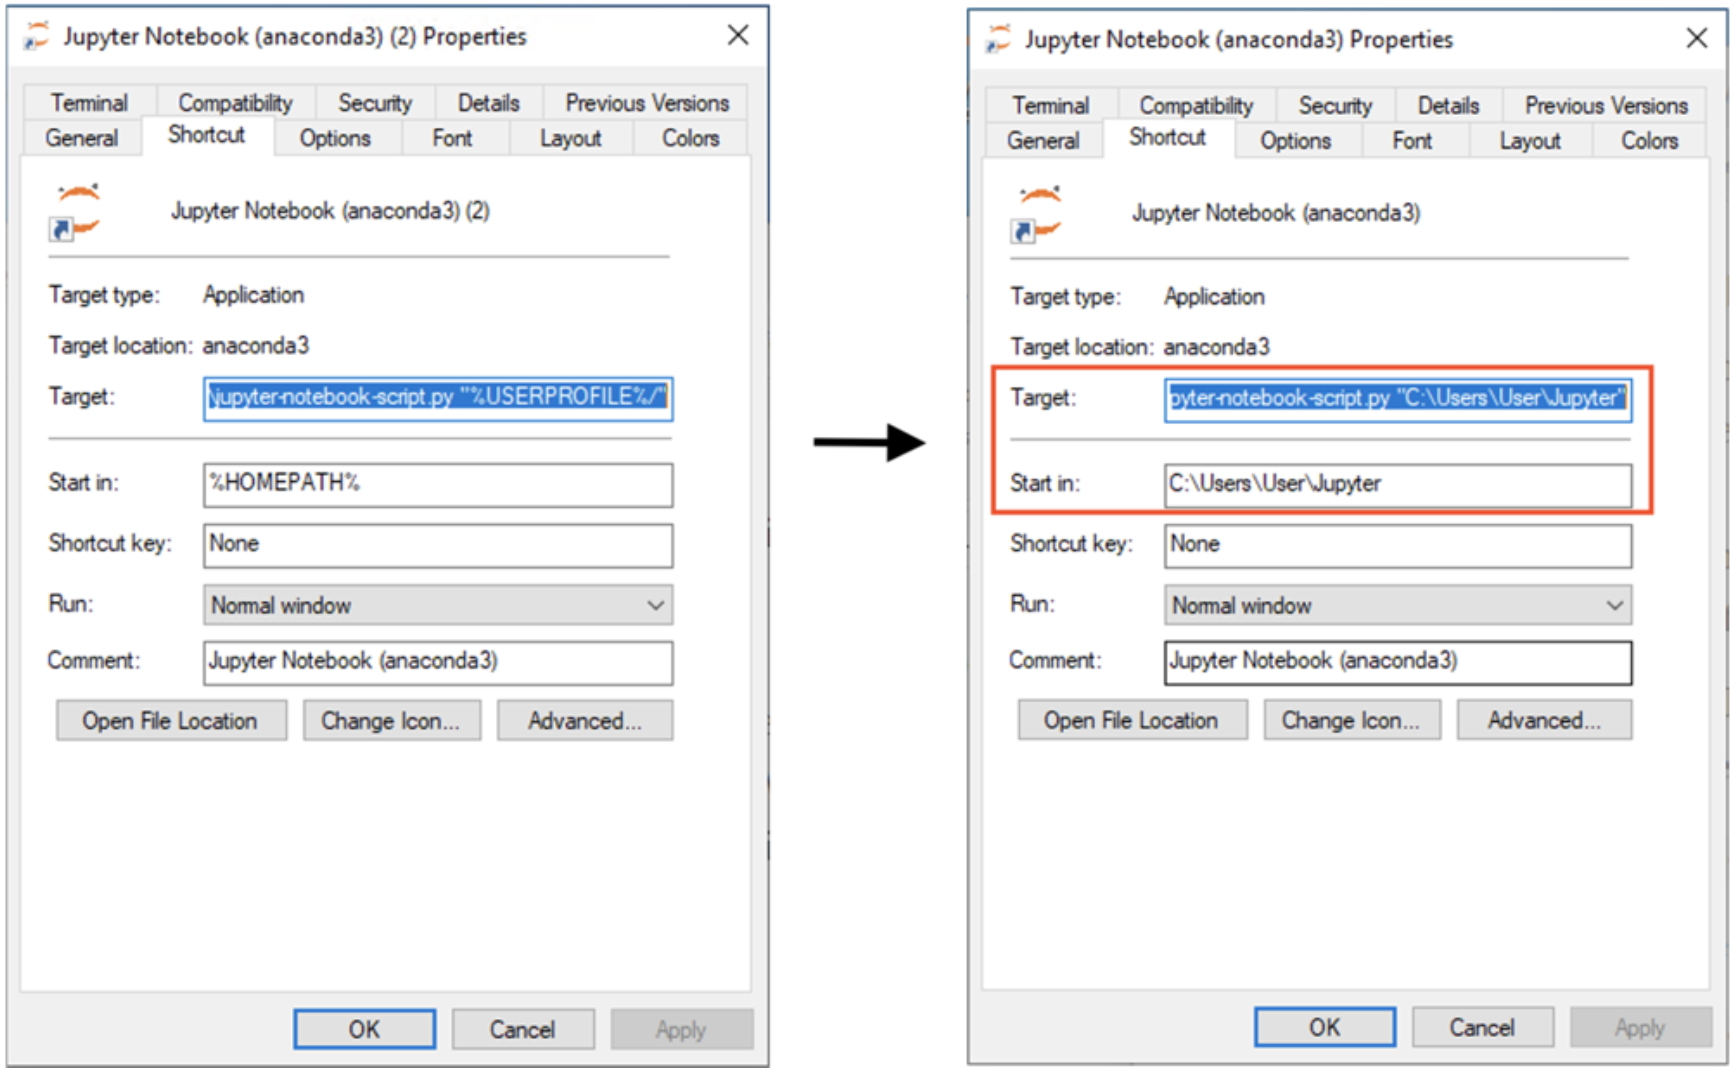Click title bar Jupyter icon of right dialog
The image size is (1734, 1072).
point(998,40)
